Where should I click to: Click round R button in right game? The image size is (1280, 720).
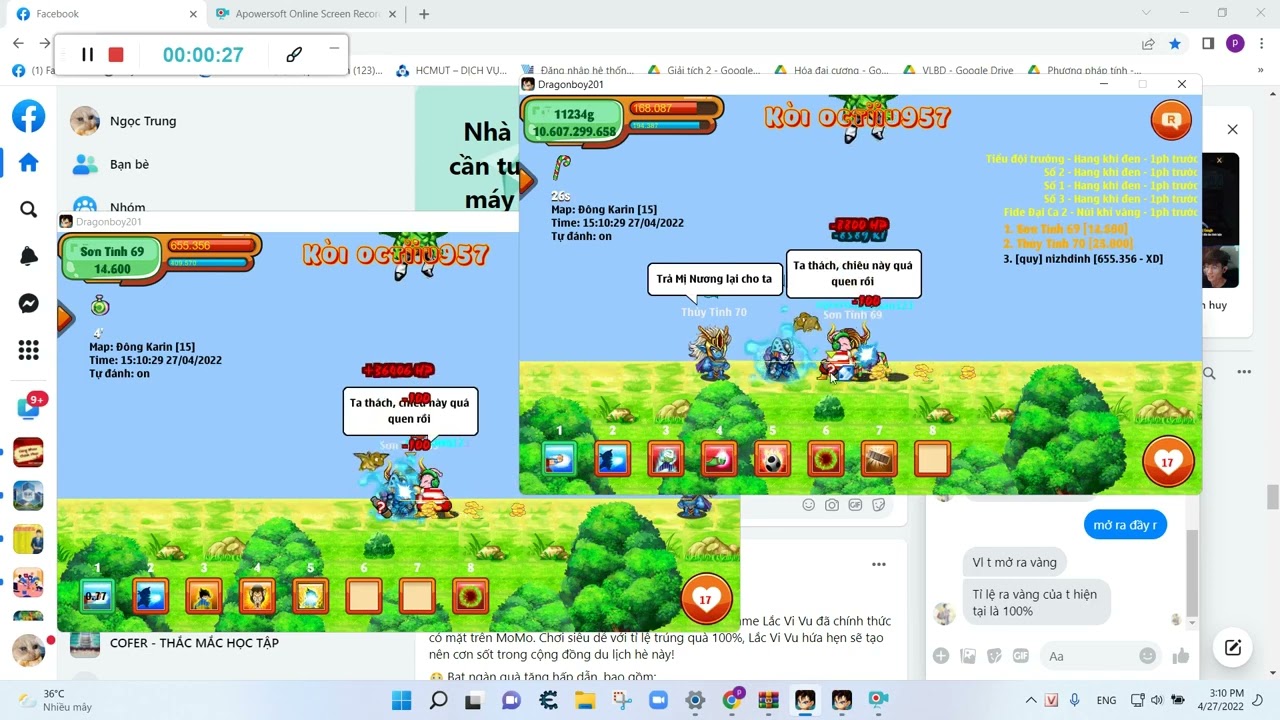tap(1171, 121)
